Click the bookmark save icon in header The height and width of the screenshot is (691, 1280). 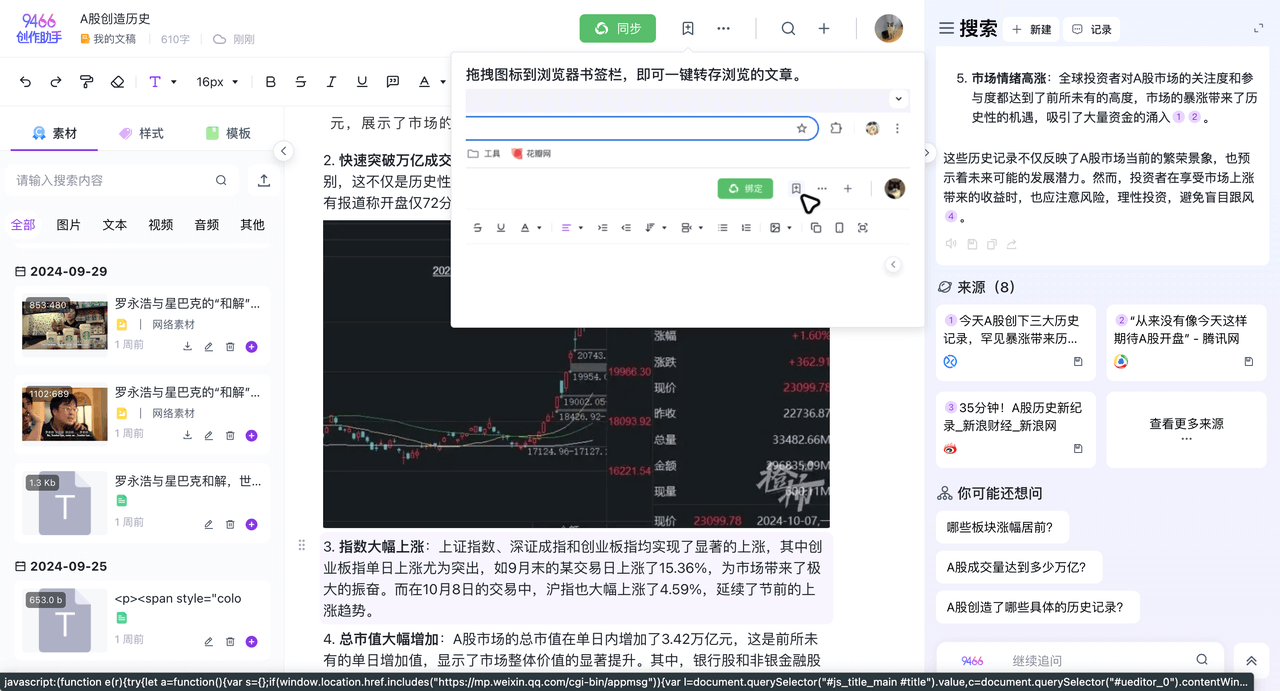(x=688, y=29)
